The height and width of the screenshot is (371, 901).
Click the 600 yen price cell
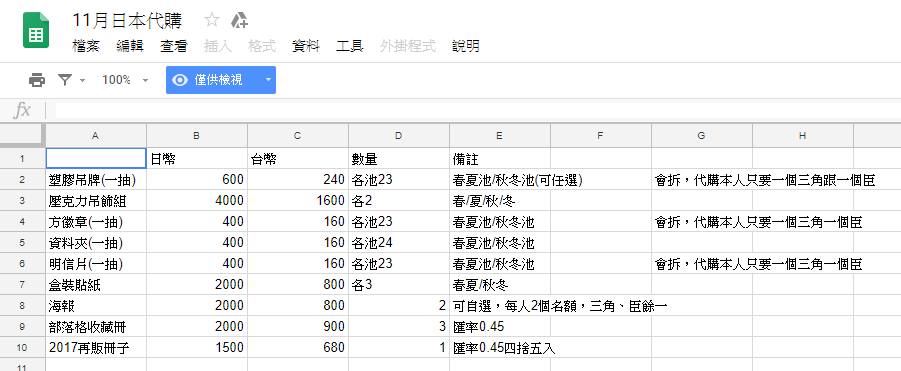coord(197,180)
